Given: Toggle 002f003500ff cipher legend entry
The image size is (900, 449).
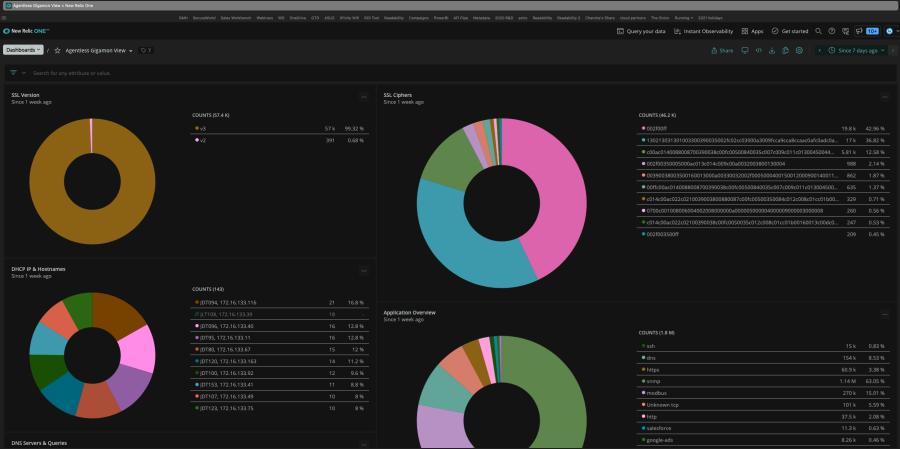Looking at the screenshot, I should [764, 234].
